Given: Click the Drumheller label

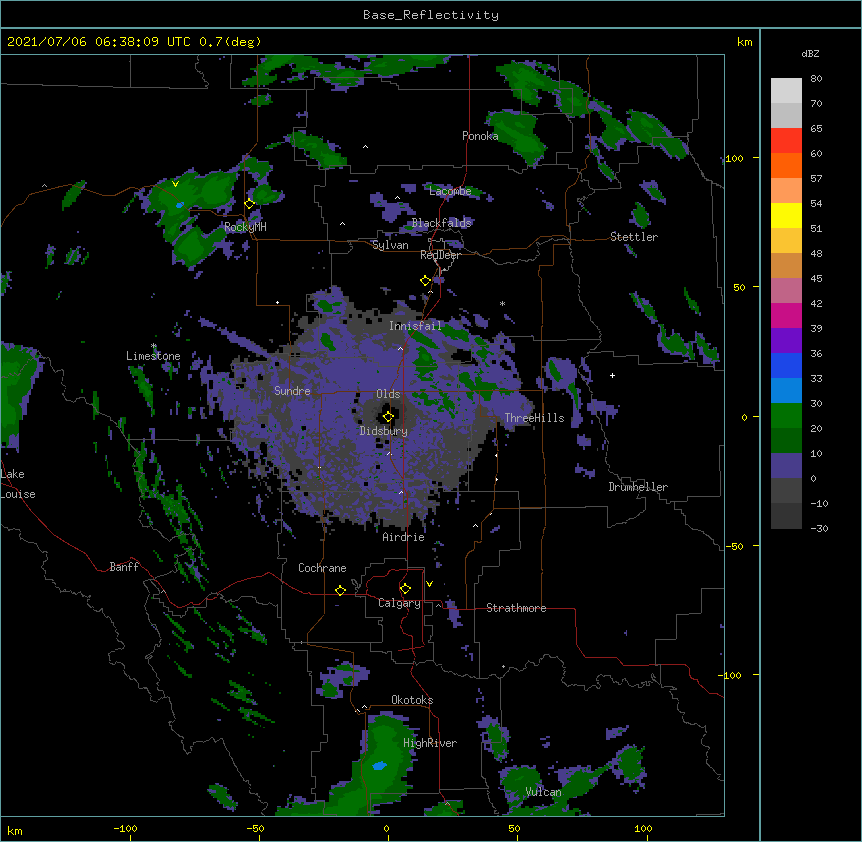Looking at the screenshot, I should click(x=638, y=487).
